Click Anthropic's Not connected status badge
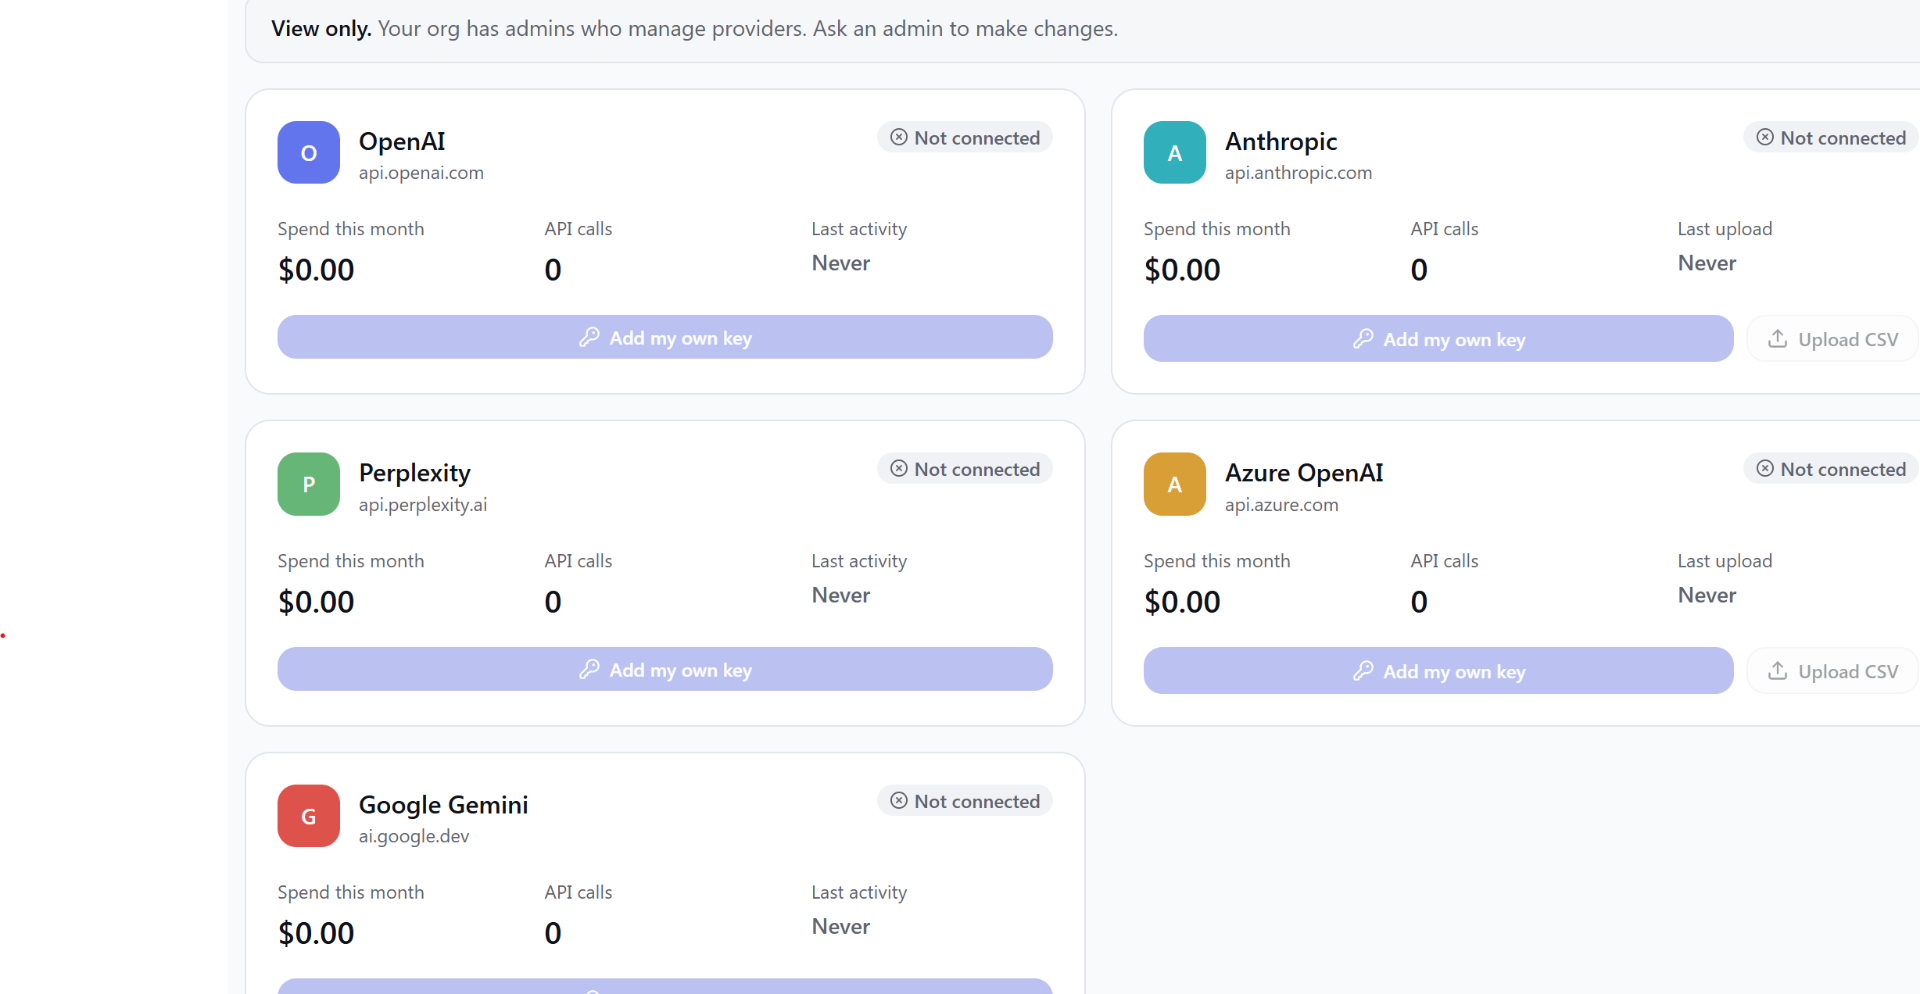 1831,137
